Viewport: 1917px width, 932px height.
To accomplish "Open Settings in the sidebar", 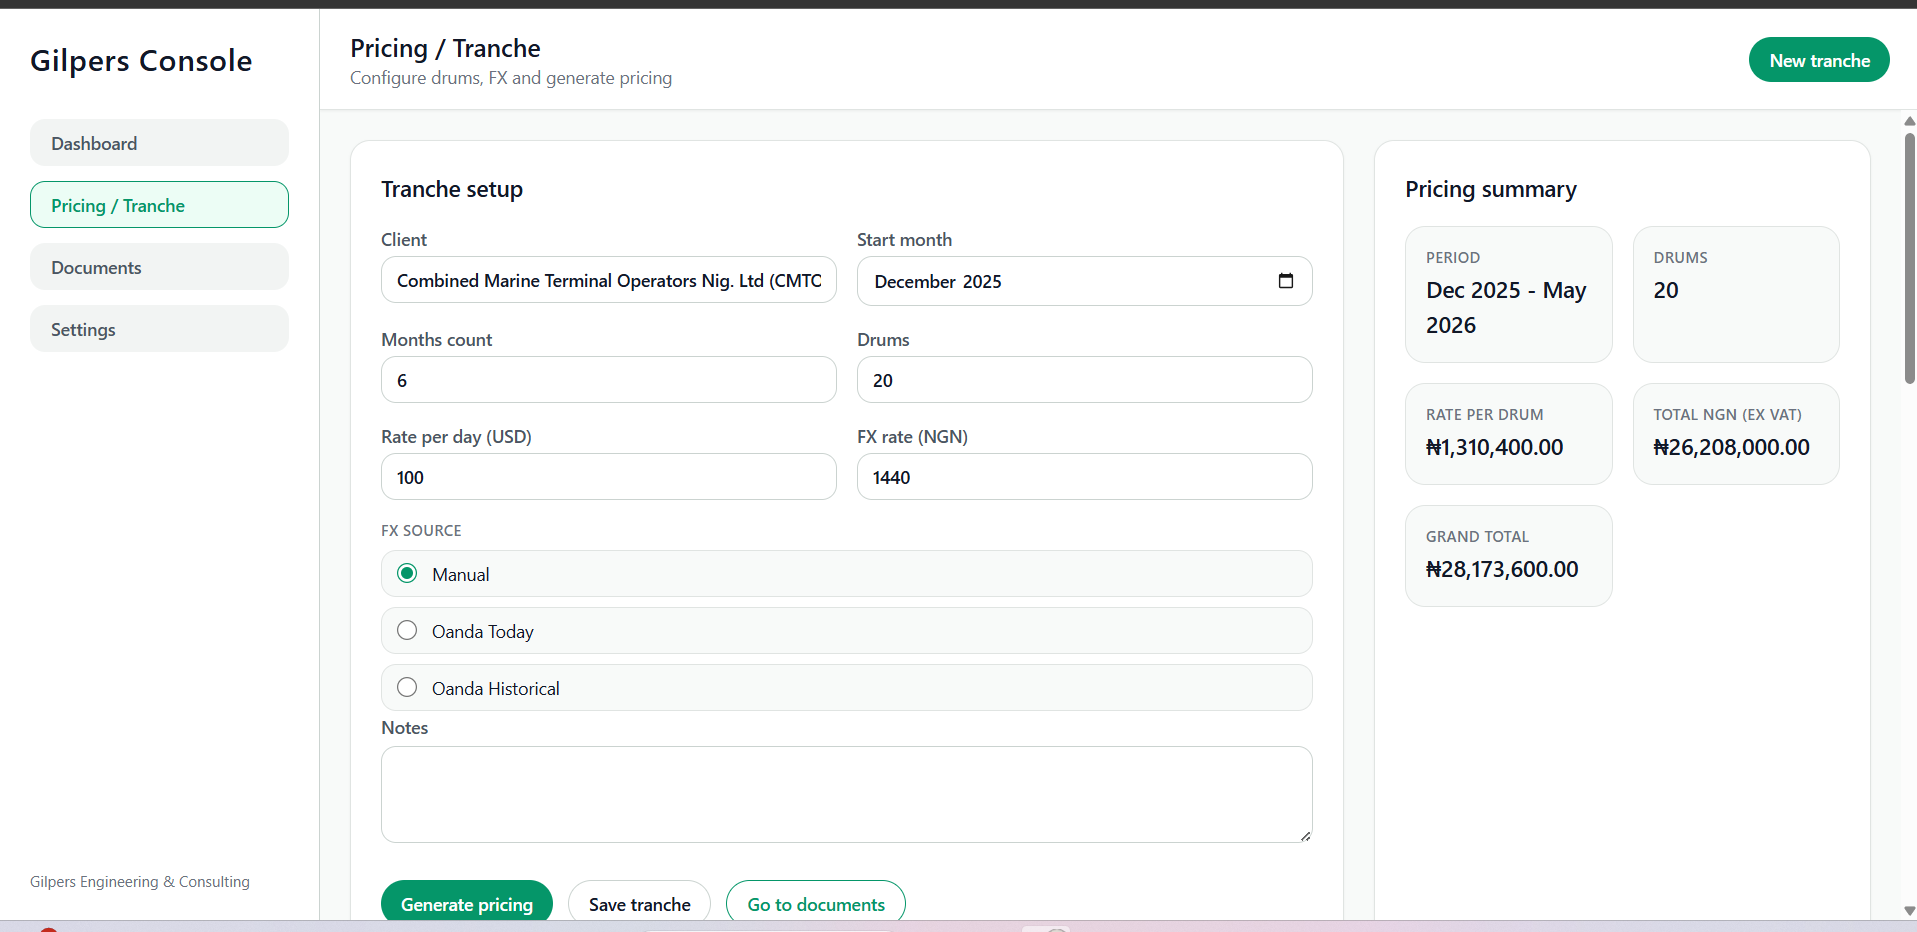I will (159, 329).
